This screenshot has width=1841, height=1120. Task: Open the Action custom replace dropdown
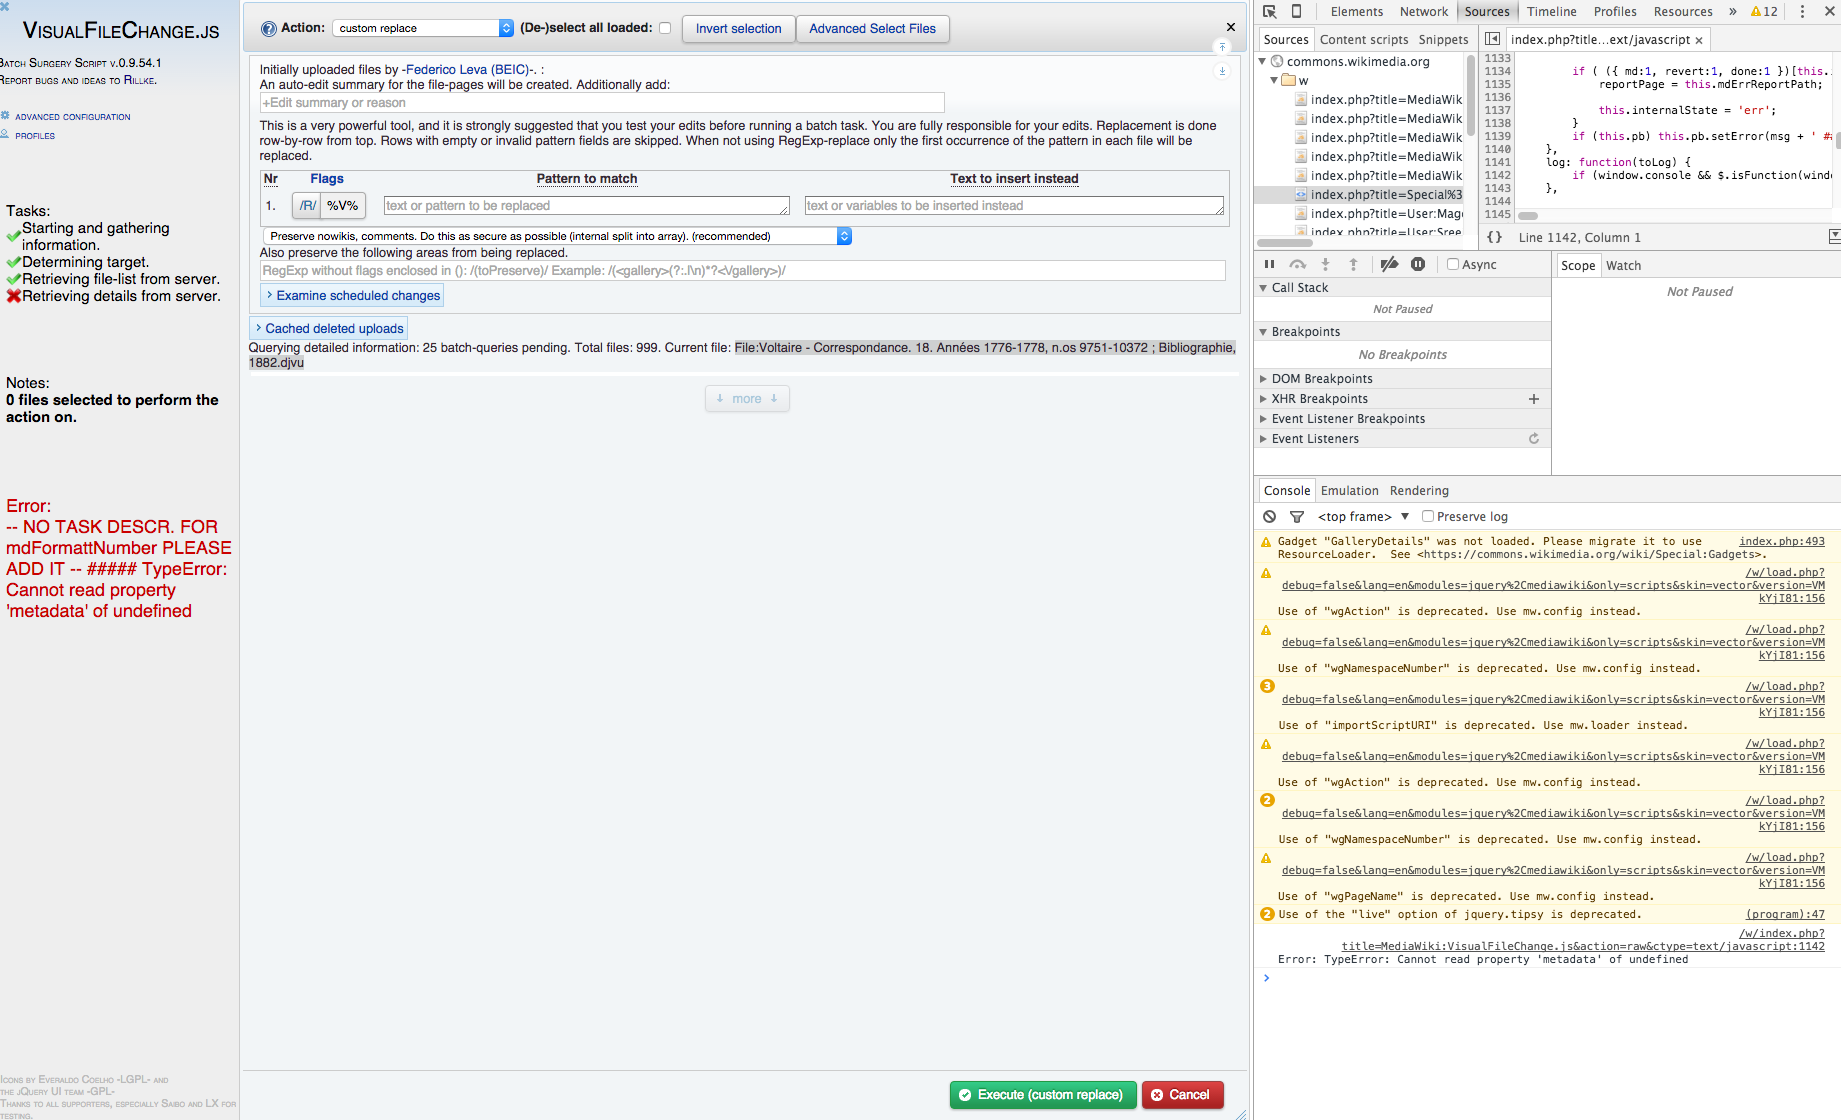click(423, 28)
